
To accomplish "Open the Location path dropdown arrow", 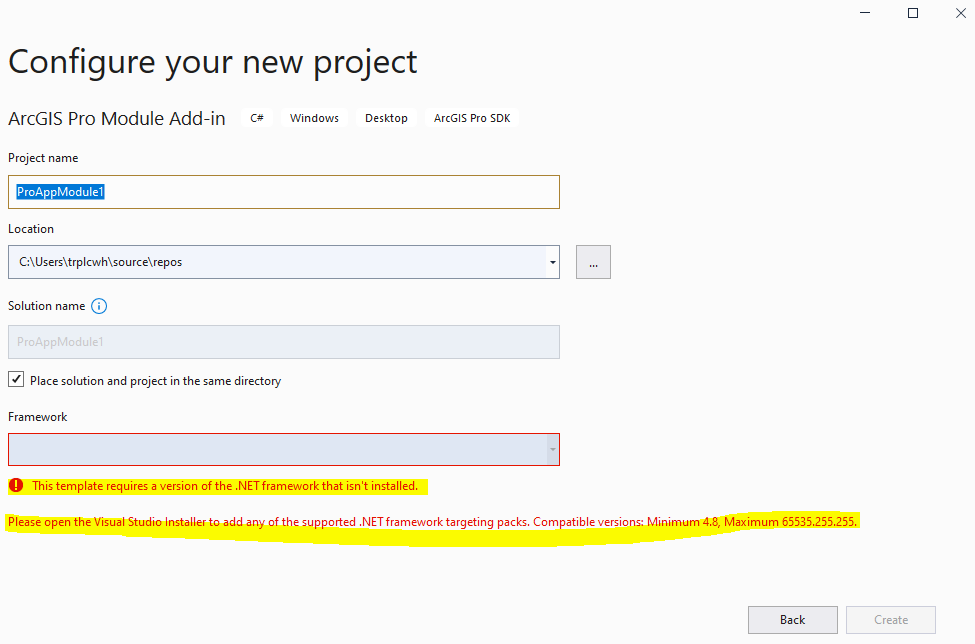I will point(552,262).
